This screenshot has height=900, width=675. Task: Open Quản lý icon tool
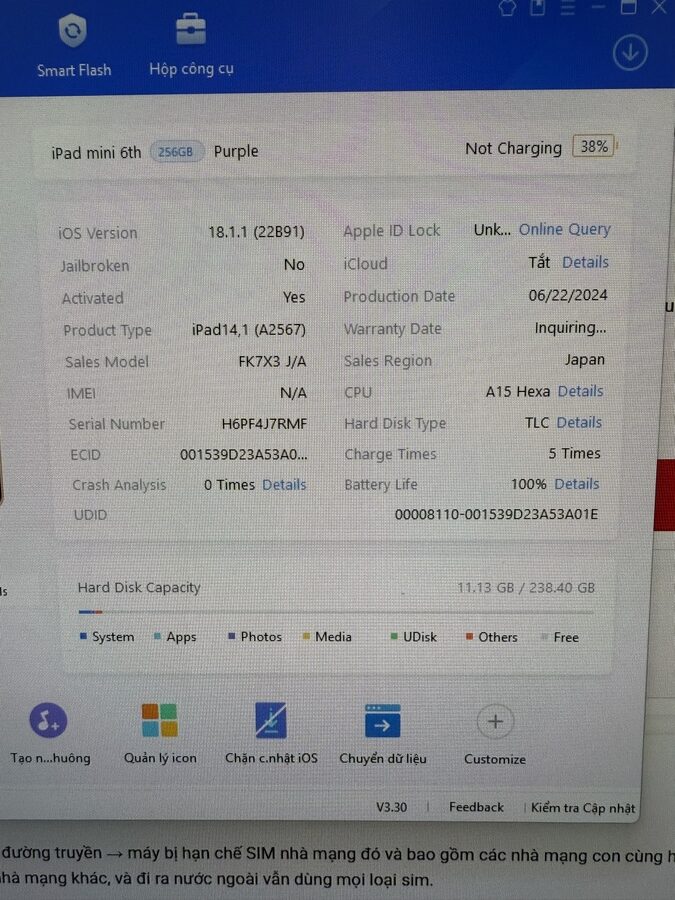pyautogui.click(x=160, y=735)
